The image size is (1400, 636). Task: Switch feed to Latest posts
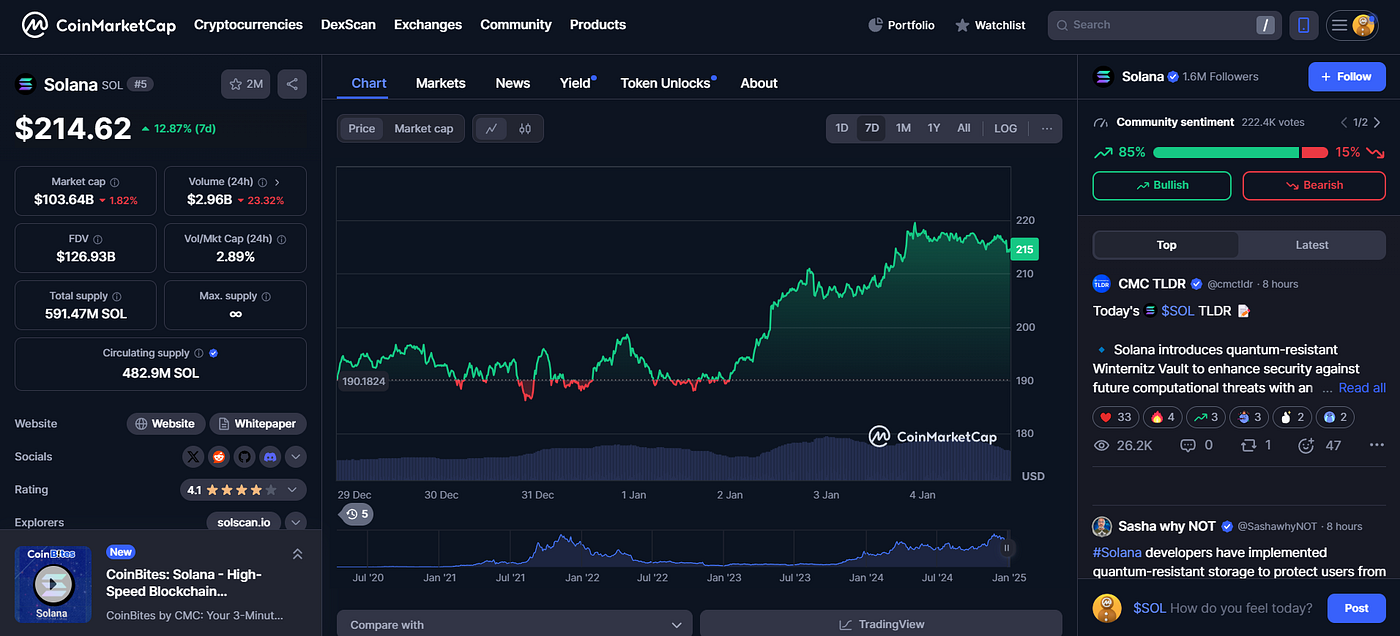point(1312,245)
